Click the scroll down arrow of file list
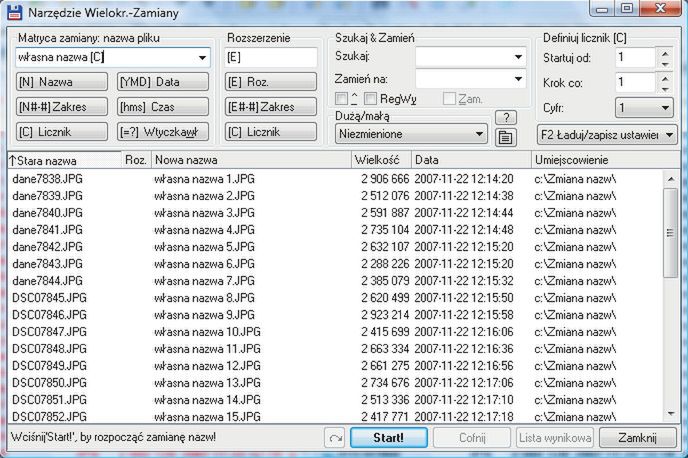 coord(671,413)
